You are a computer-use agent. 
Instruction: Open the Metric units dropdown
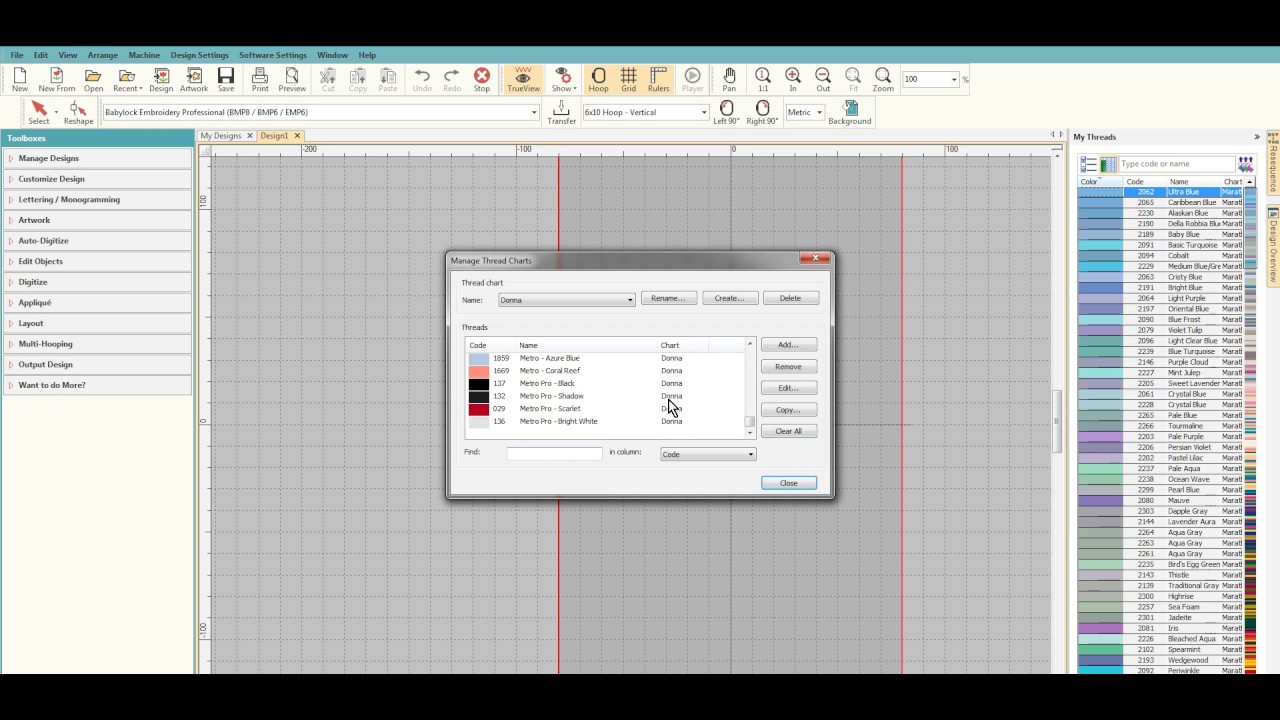[x=819, y=112]
